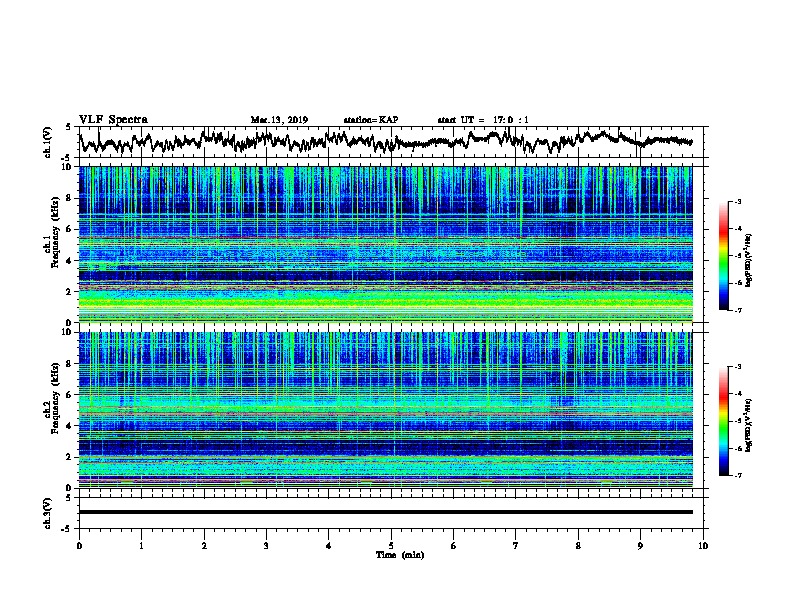Click the ch.1 spectrogram "8" kHz tick label
The image size is (792, 612).
pyautogui.click(x=70, y=198)
